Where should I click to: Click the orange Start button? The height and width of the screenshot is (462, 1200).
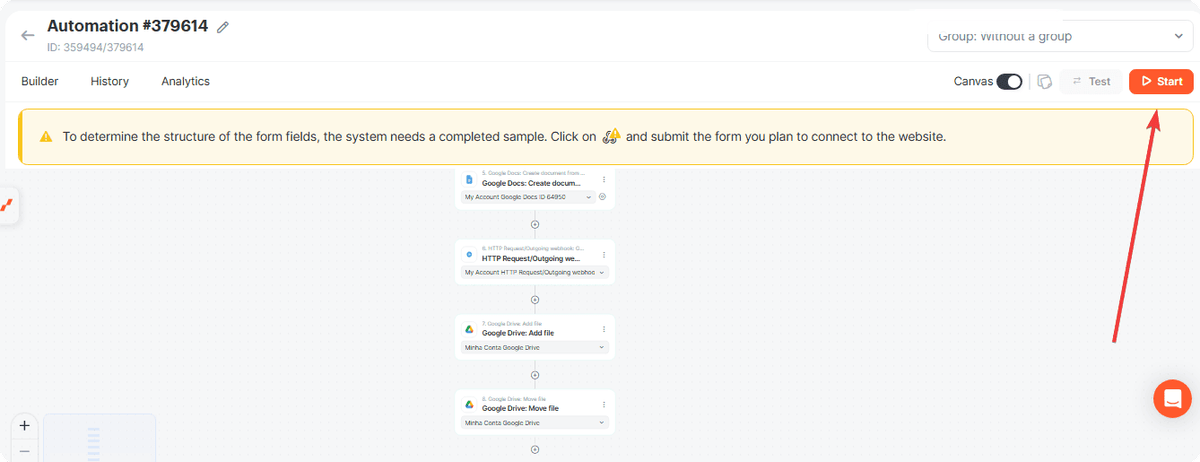point(1161,82)
